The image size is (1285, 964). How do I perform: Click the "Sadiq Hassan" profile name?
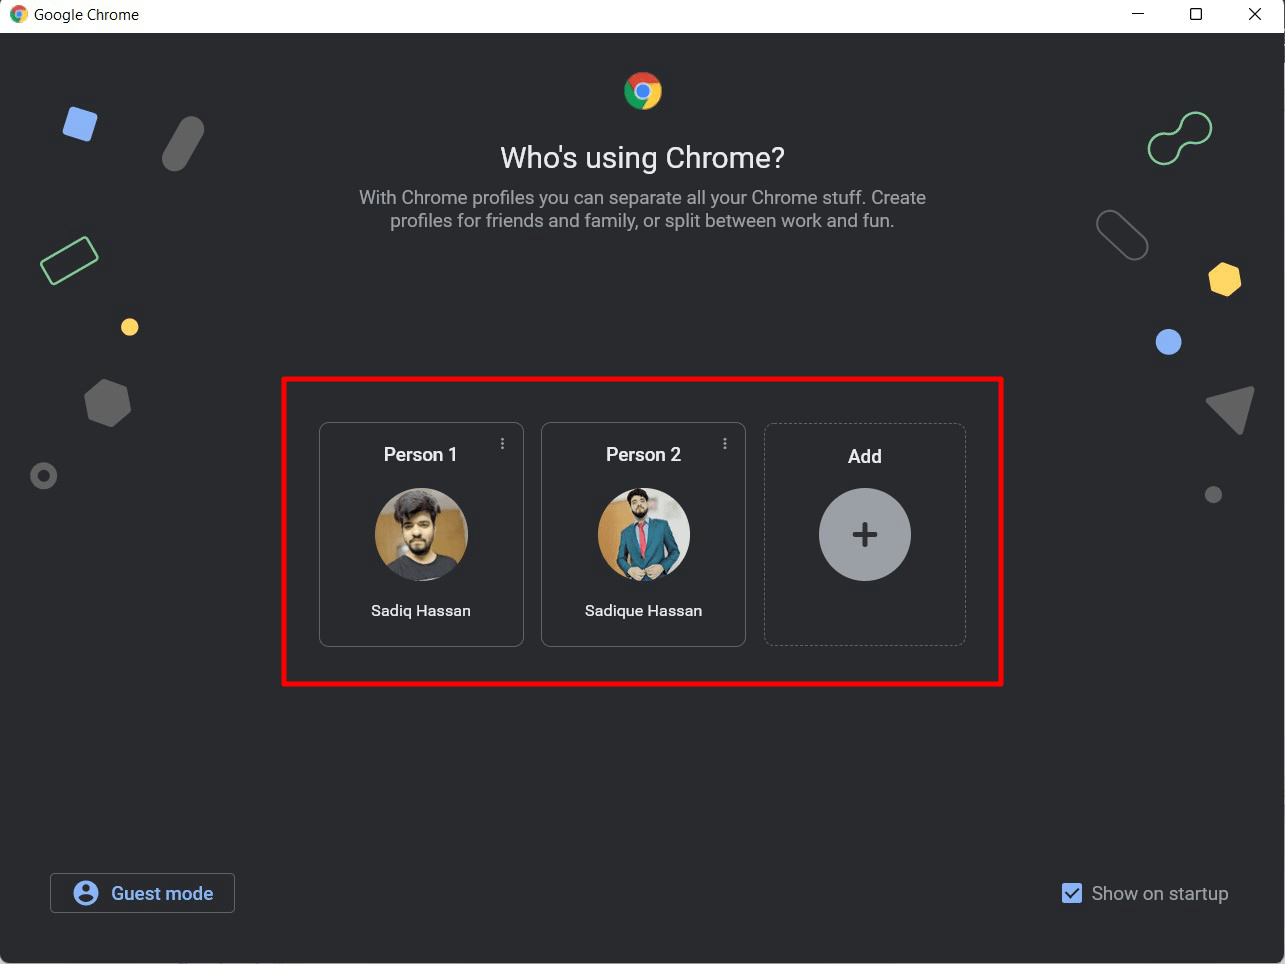pos(421,611)
